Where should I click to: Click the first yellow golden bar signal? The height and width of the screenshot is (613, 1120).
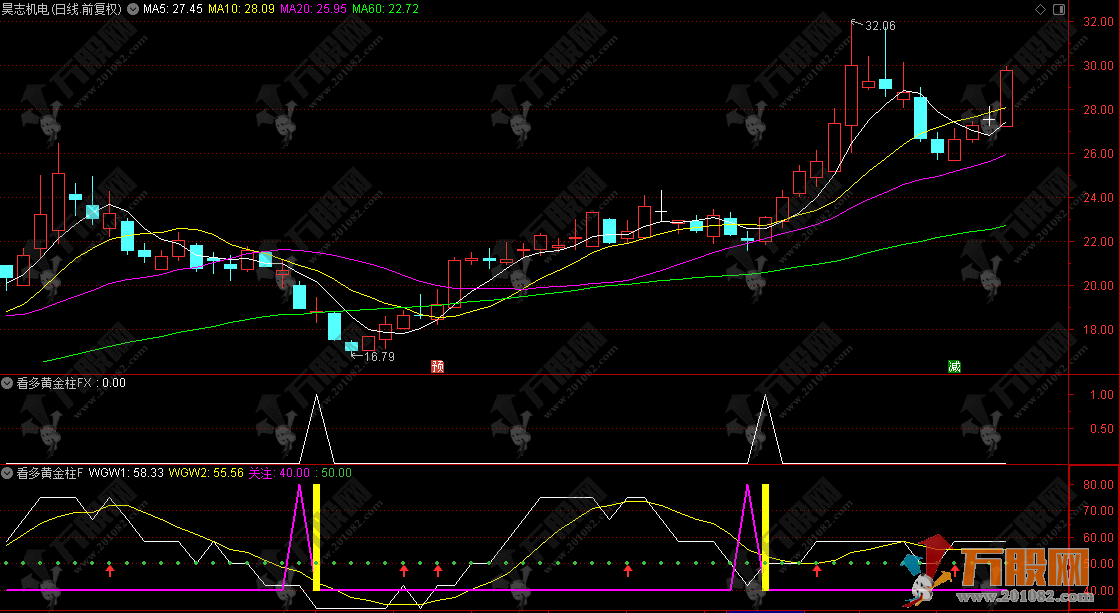(317, 537)
